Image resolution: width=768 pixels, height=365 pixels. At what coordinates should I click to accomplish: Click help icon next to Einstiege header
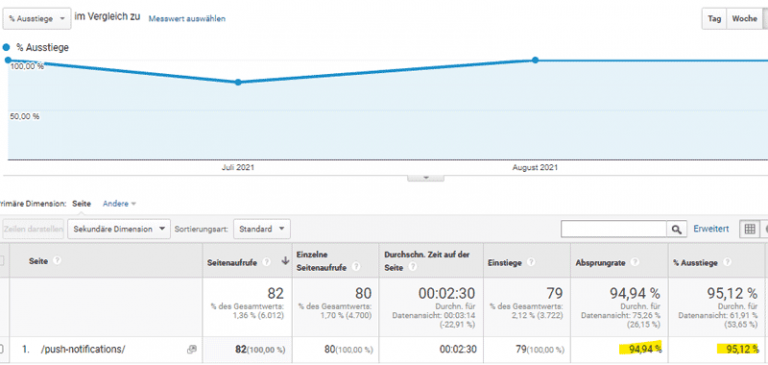coord(531,262)
